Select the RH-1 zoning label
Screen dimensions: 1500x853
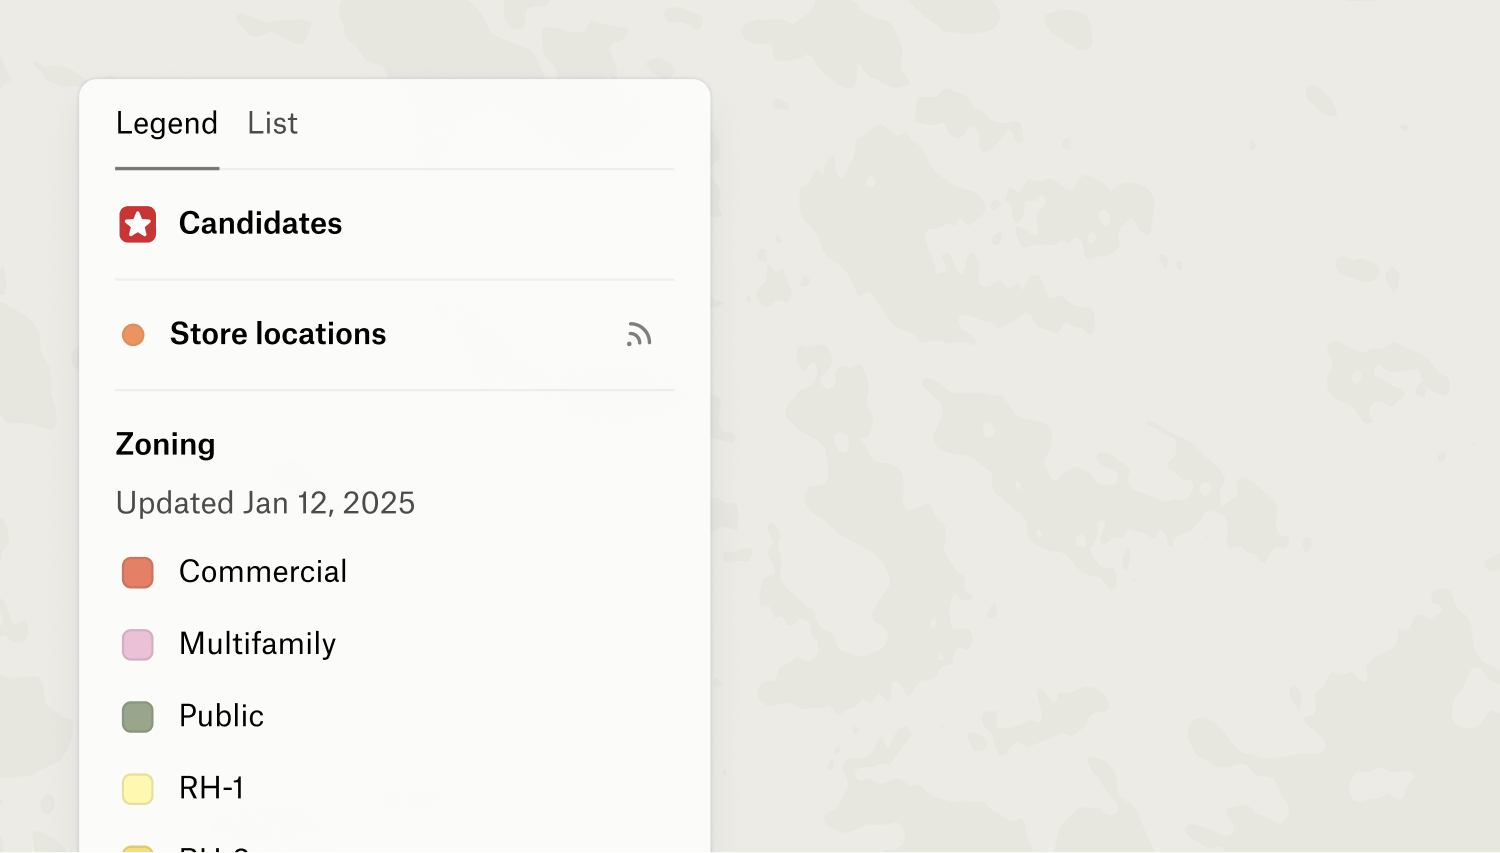[211, 788]
